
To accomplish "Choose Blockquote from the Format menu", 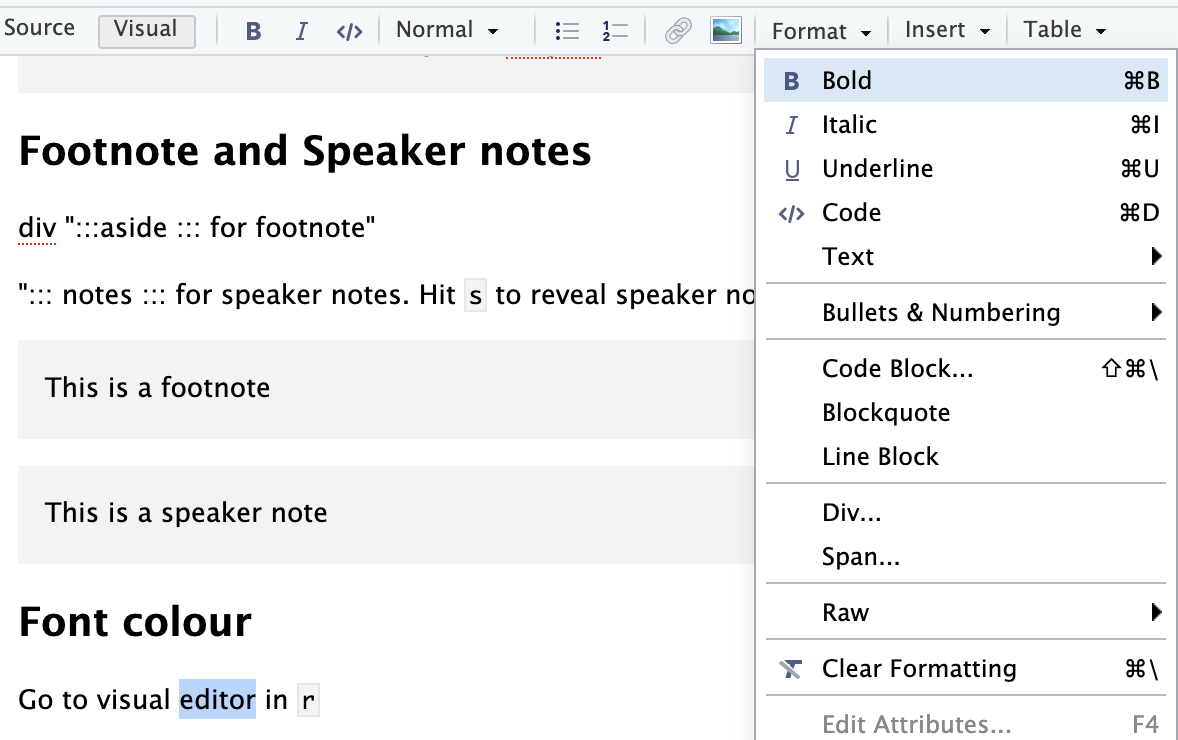I will click(886, 413).
